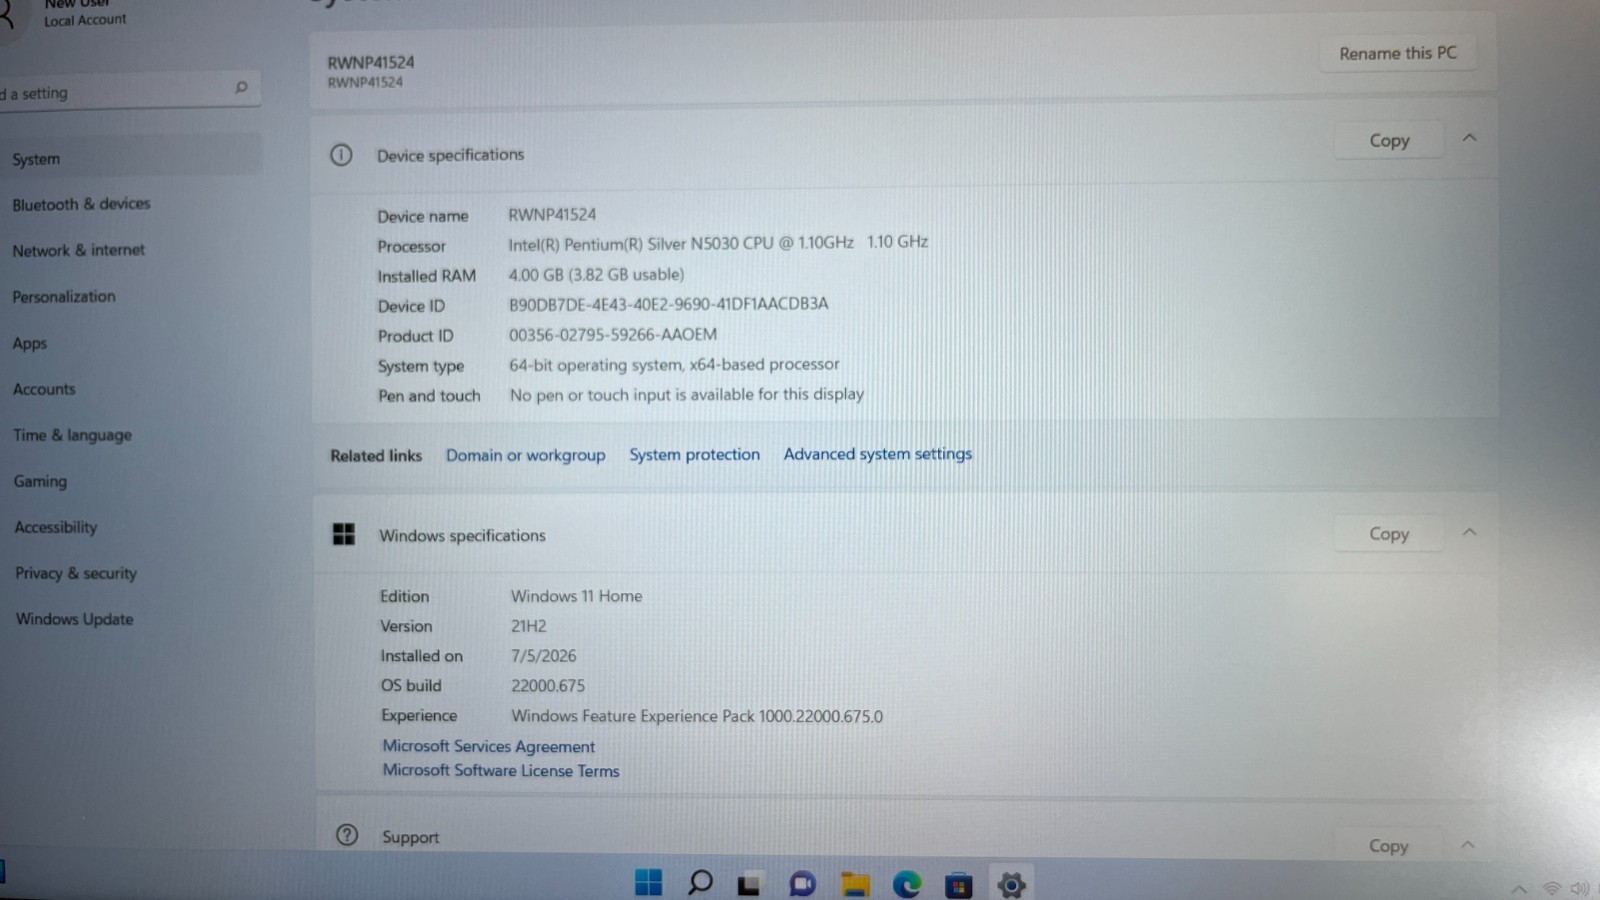Collapse the Device specifications section
This screenshot has width=1600, height=900.
point(1469,138)
